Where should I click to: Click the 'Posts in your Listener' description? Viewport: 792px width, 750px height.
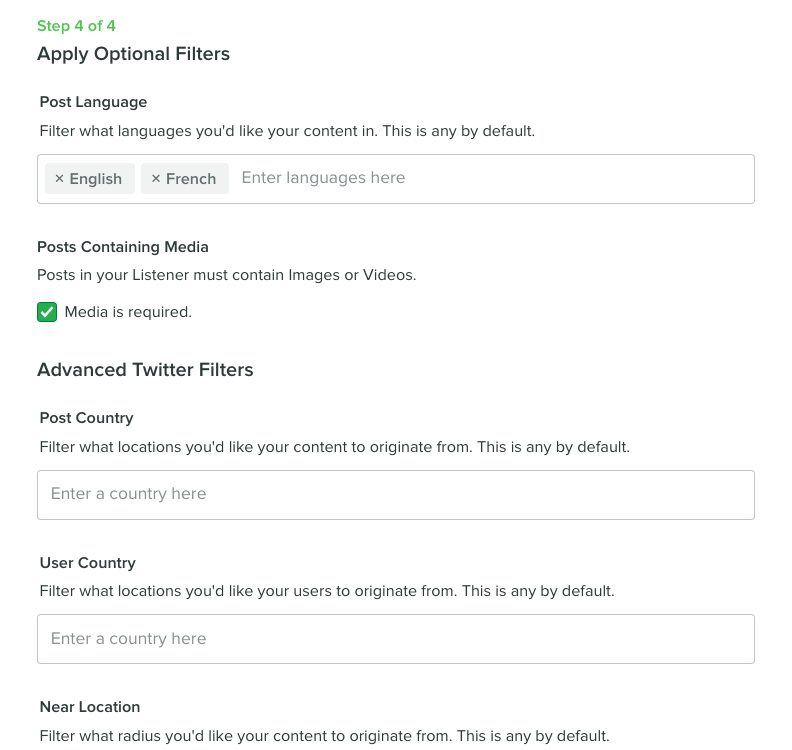coord(227,275)
